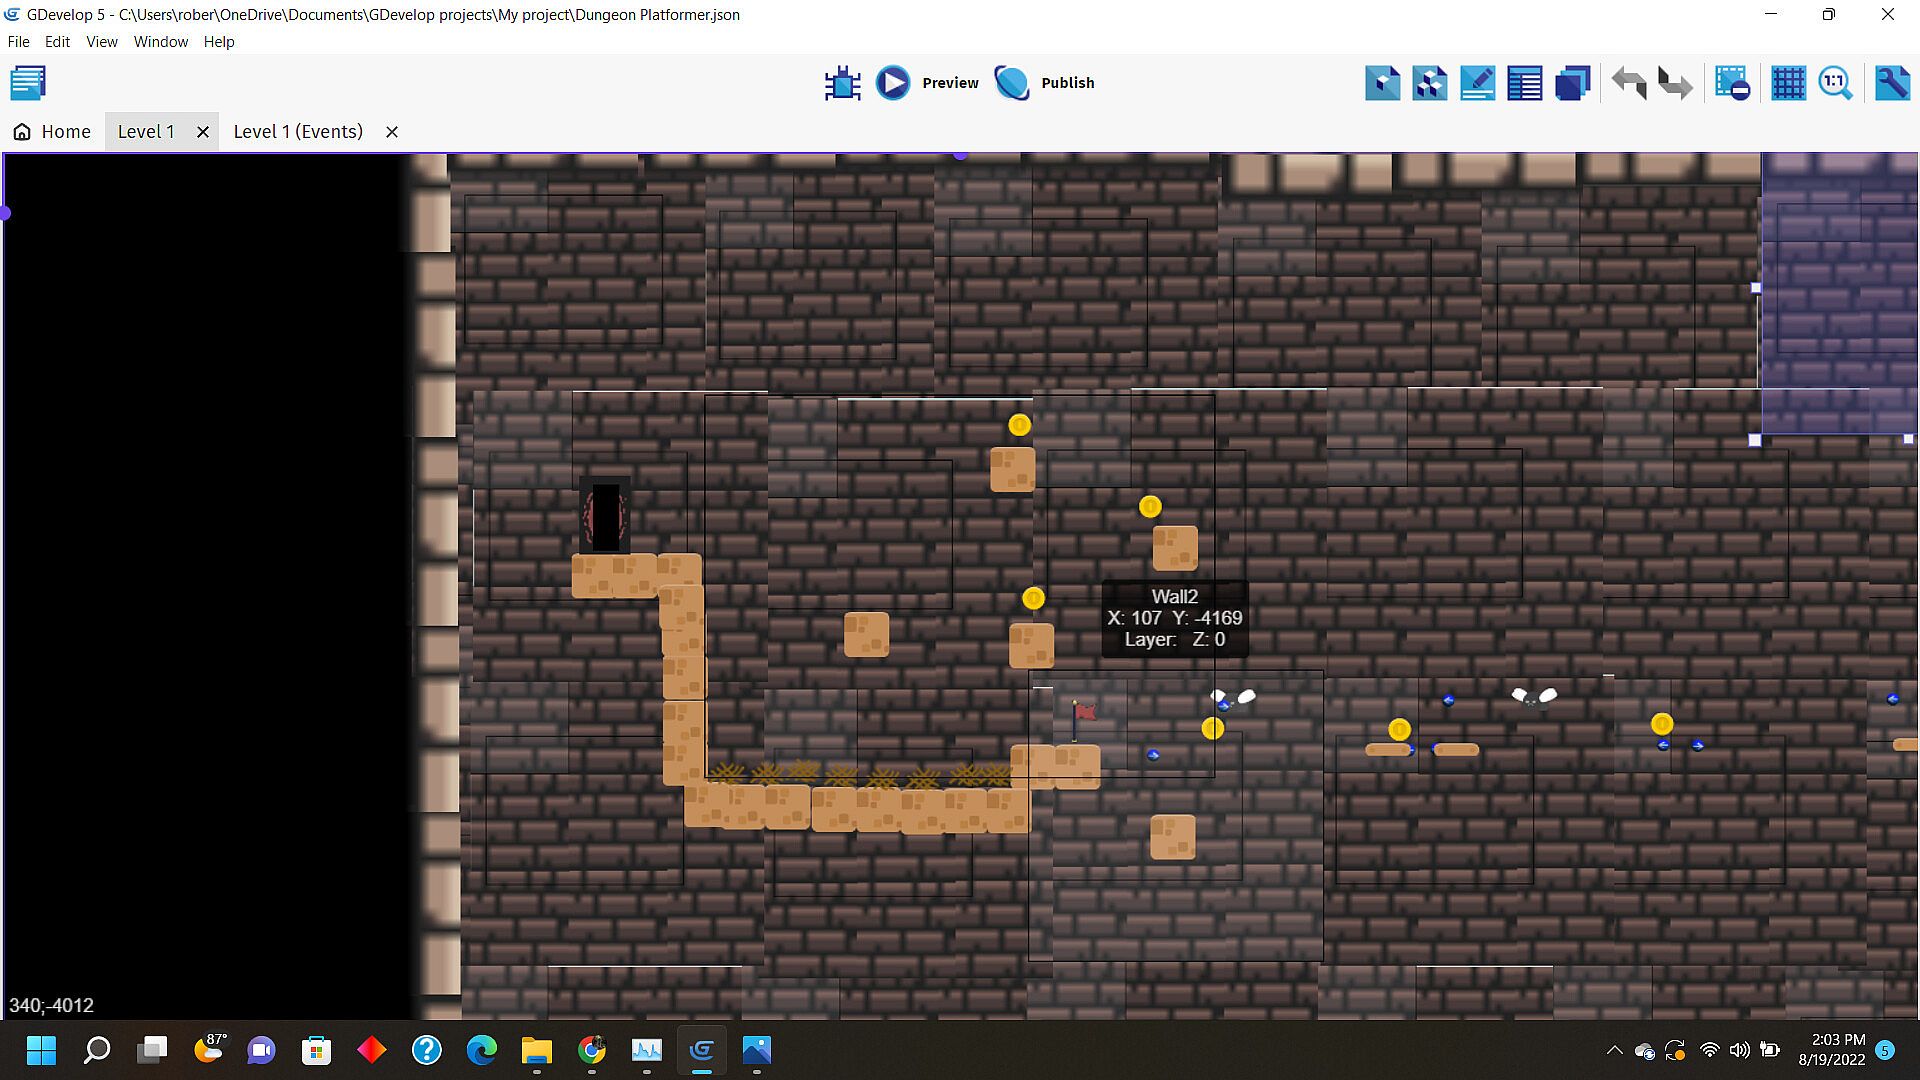Click the undo arrow
The image size is (1920, 1080).
point(1629,83)
